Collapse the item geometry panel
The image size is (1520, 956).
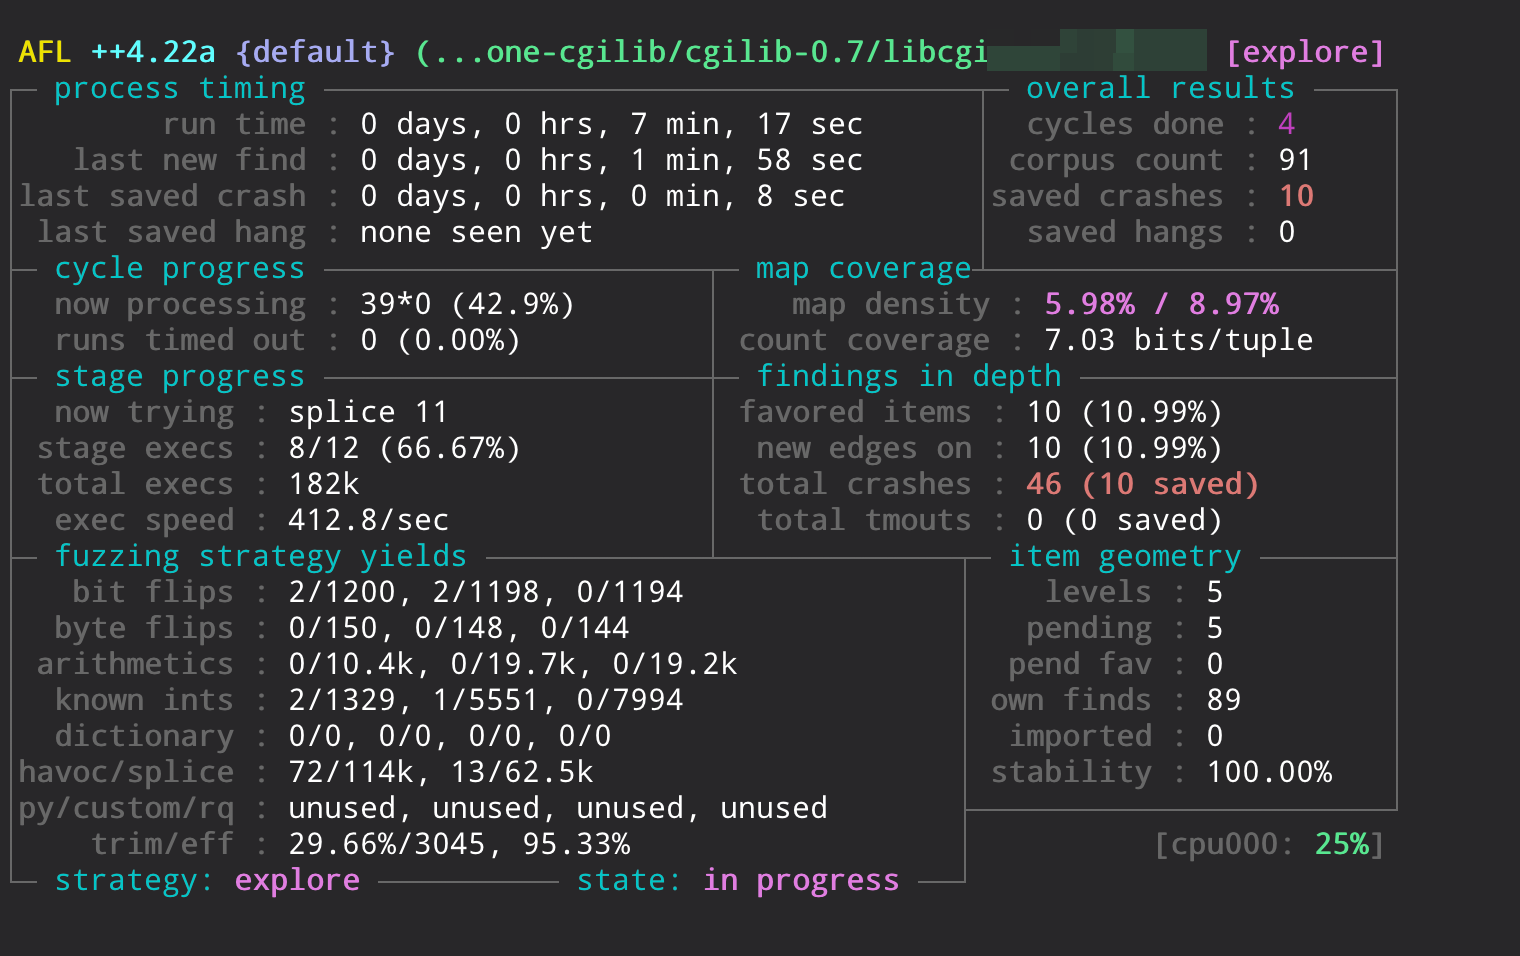[1124, 555]
